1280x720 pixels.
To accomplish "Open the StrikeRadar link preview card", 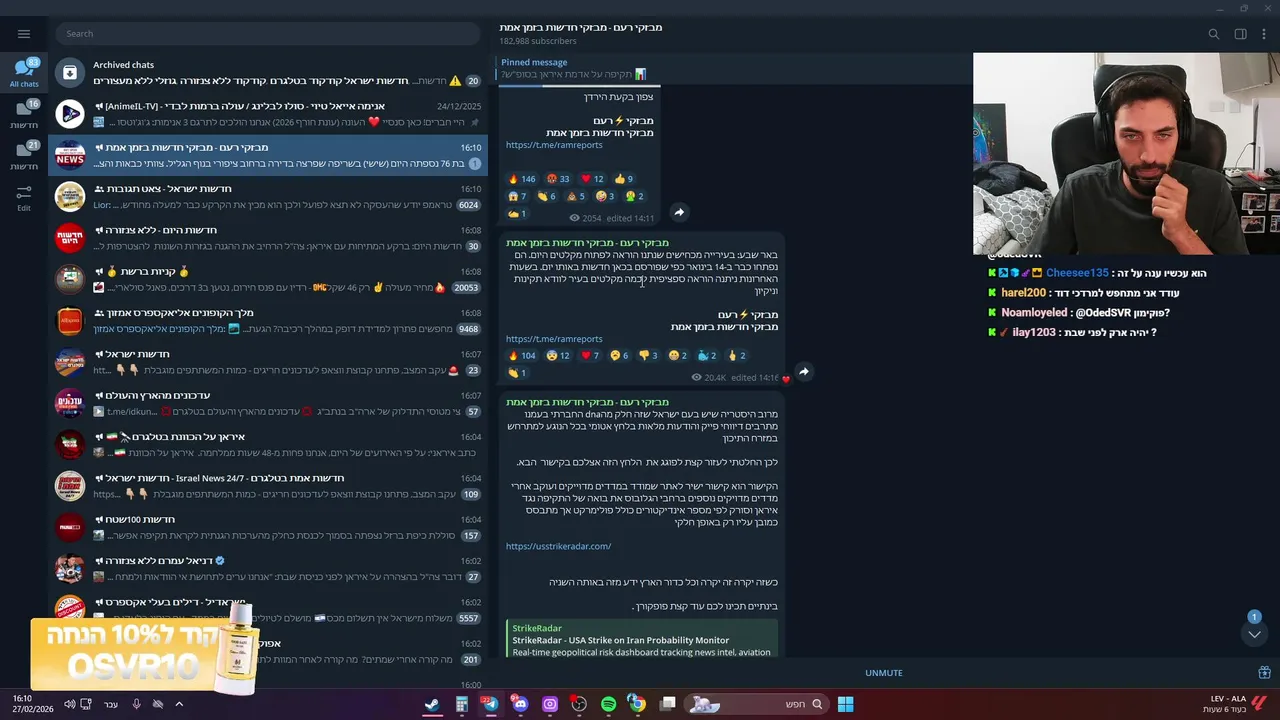I will (641, 639).
